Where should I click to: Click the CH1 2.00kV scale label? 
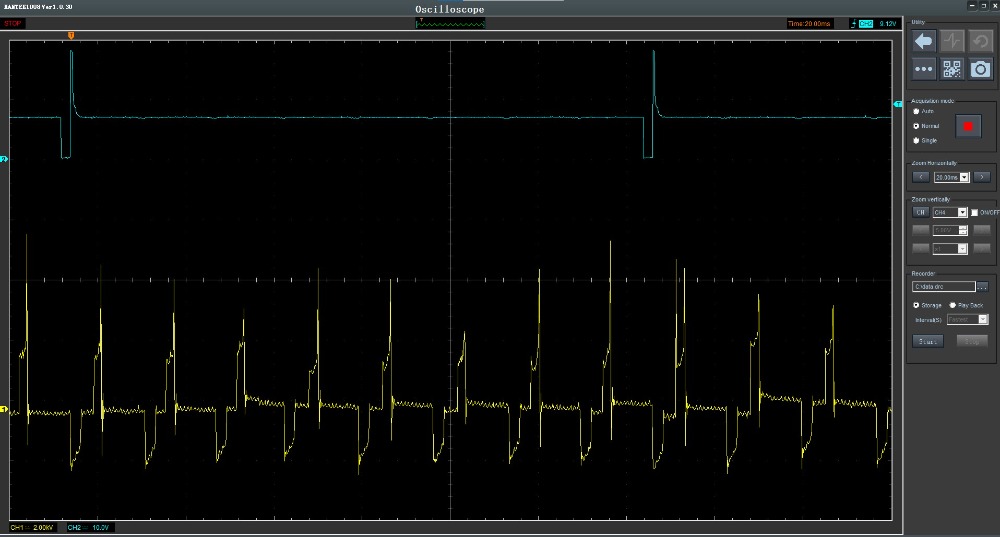click(33, 527)
